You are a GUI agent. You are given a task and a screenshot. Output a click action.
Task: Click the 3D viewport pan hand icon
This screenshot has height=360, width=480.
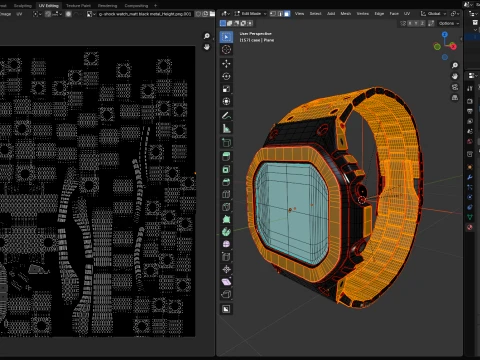[x=455, y=76]
